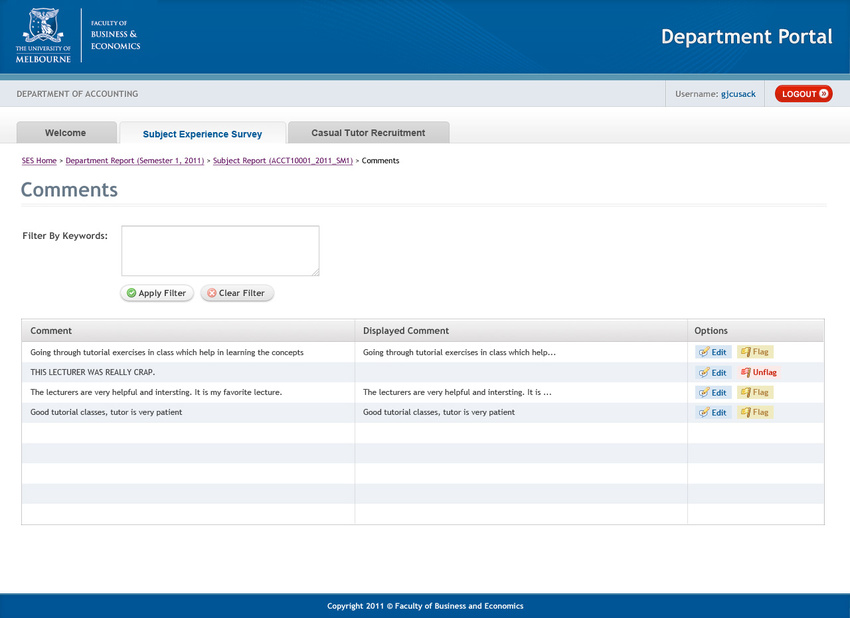This screenshot has height=618, width=850.
Task: Open the Welcome tab
Action: [x=66, y=133]
